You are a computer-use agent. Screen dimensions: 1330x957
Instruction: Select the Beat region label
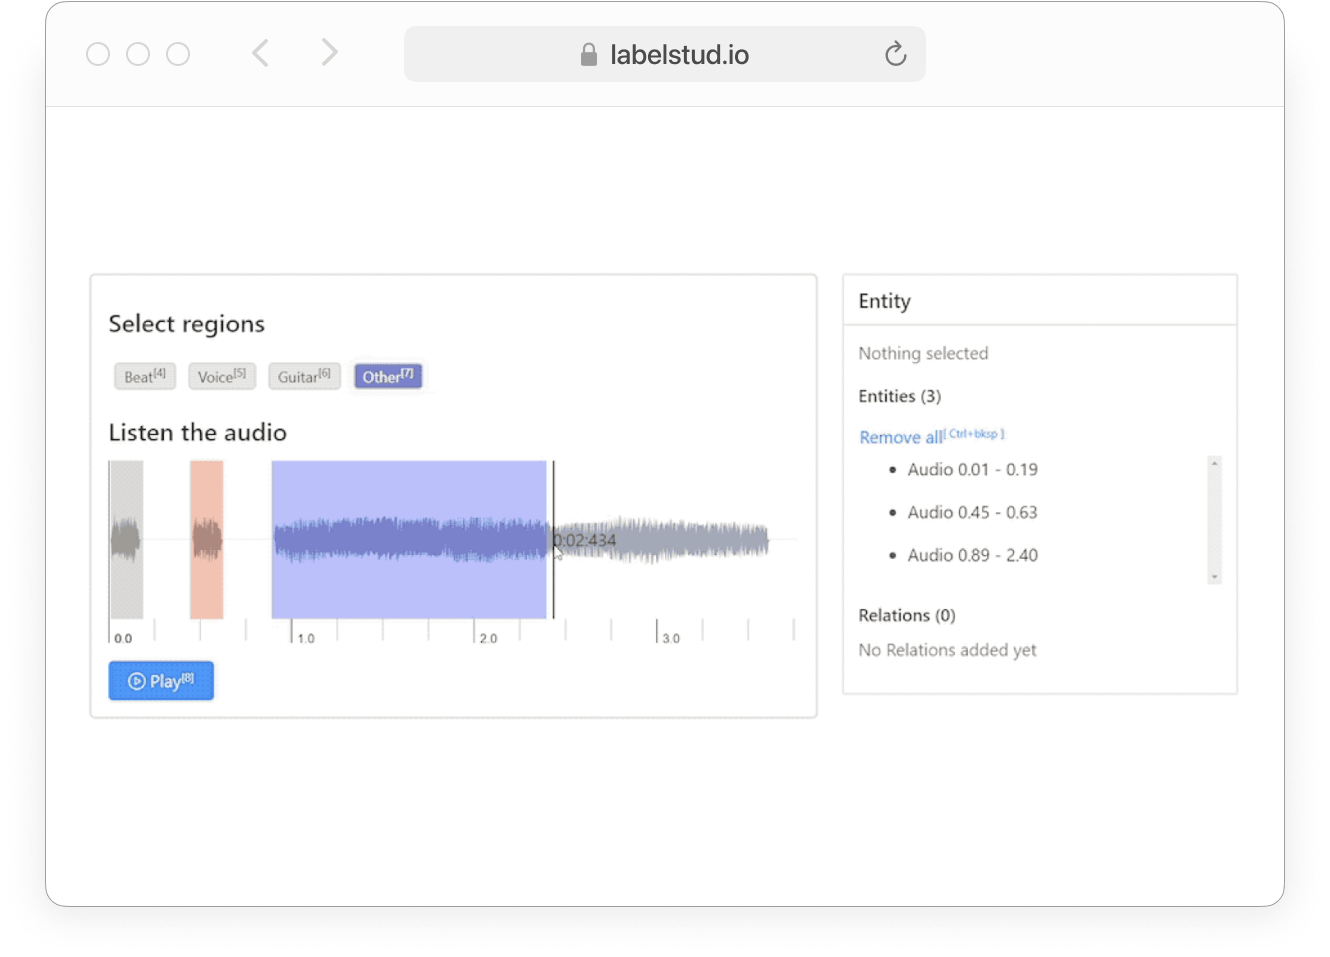click(144, 376)
